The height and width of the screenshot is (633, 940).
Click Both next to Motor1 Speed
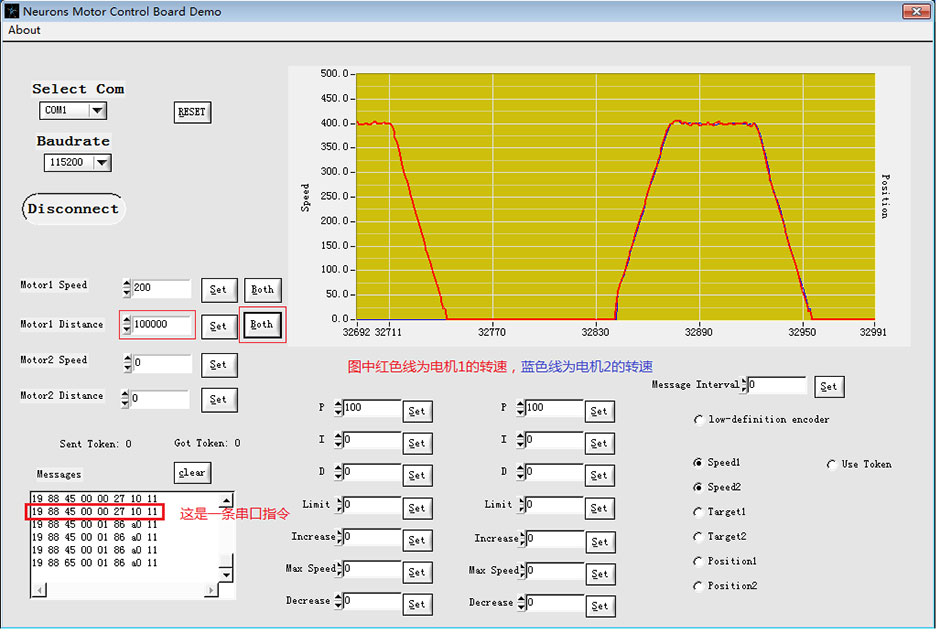262,290
